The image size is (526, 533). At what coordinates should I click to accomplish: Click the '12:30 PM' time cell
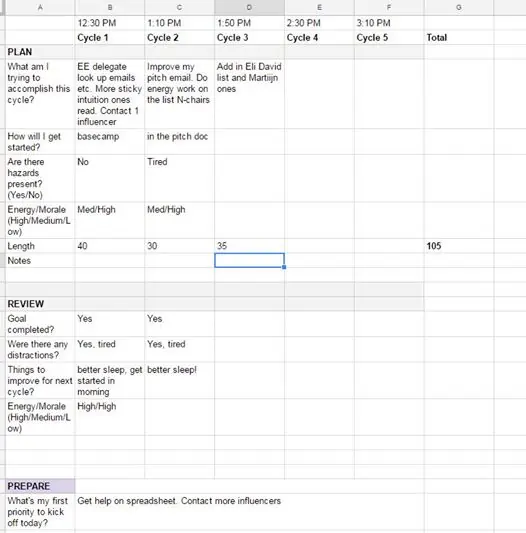pyautogui.click(x=110, y=23)
